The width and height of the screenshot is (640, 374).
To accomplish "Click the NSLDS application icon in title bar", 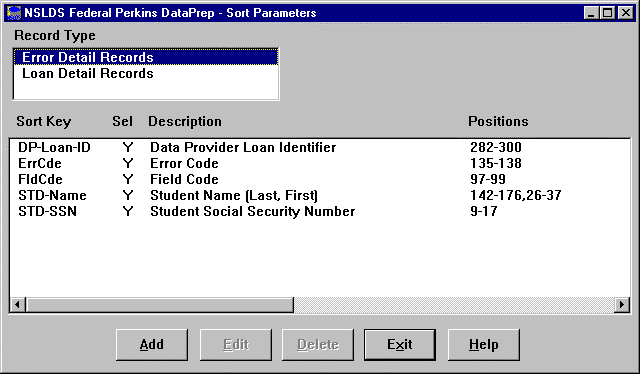I will 14,13.
